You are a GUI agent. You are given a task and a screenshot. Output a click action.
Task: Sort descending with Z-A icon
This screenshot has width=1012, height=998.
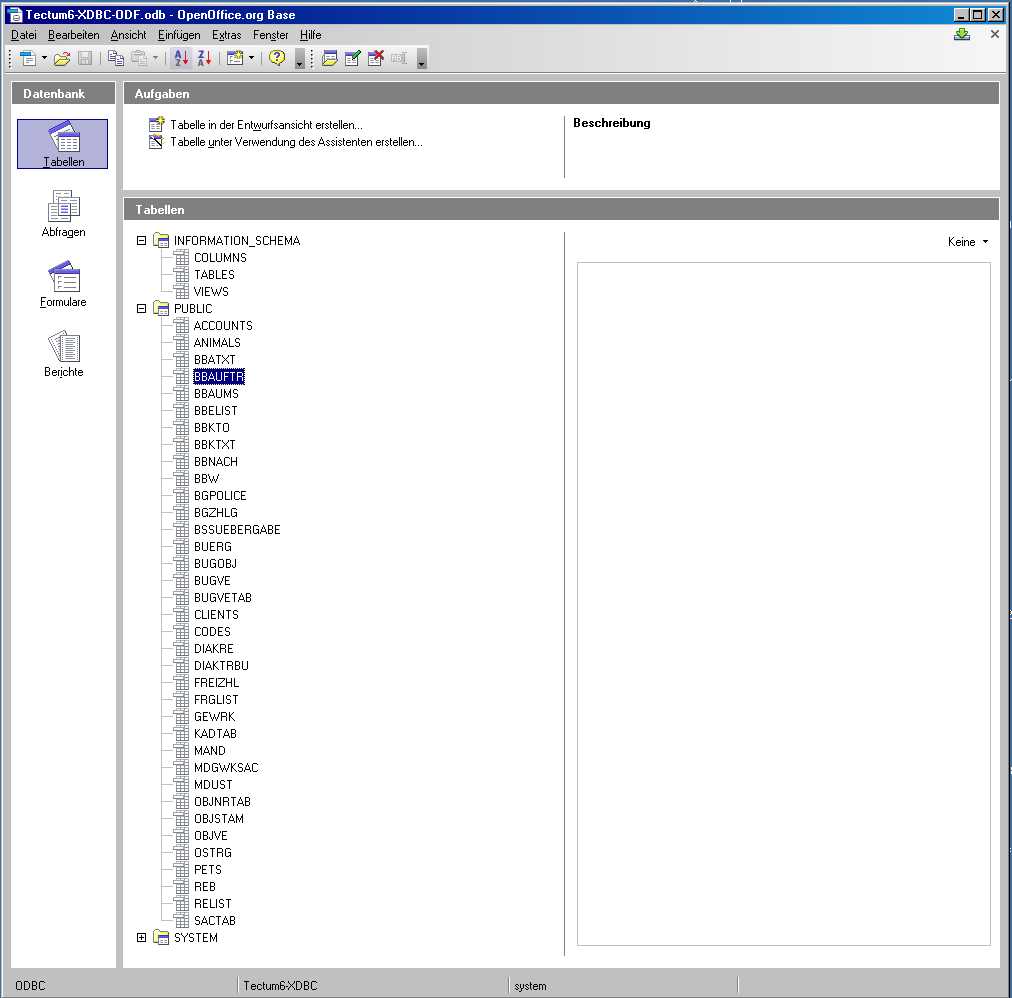tap(205, 59)
